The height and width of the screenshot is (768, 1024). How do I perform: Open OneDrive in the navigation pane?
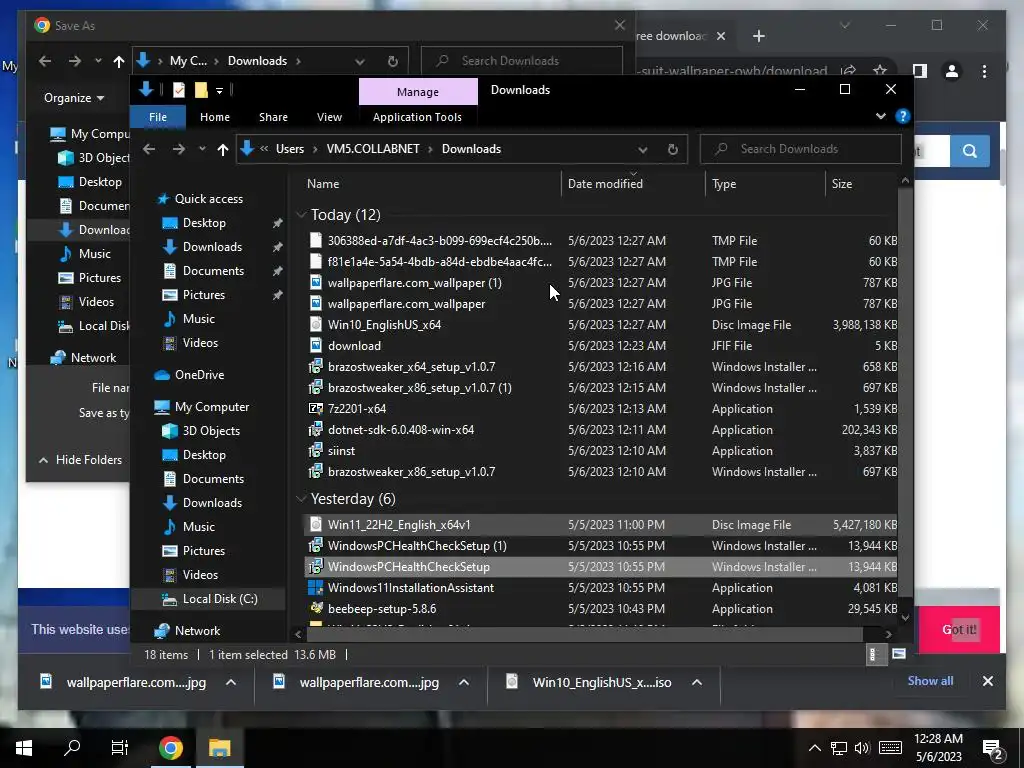(x=199, y=375)
